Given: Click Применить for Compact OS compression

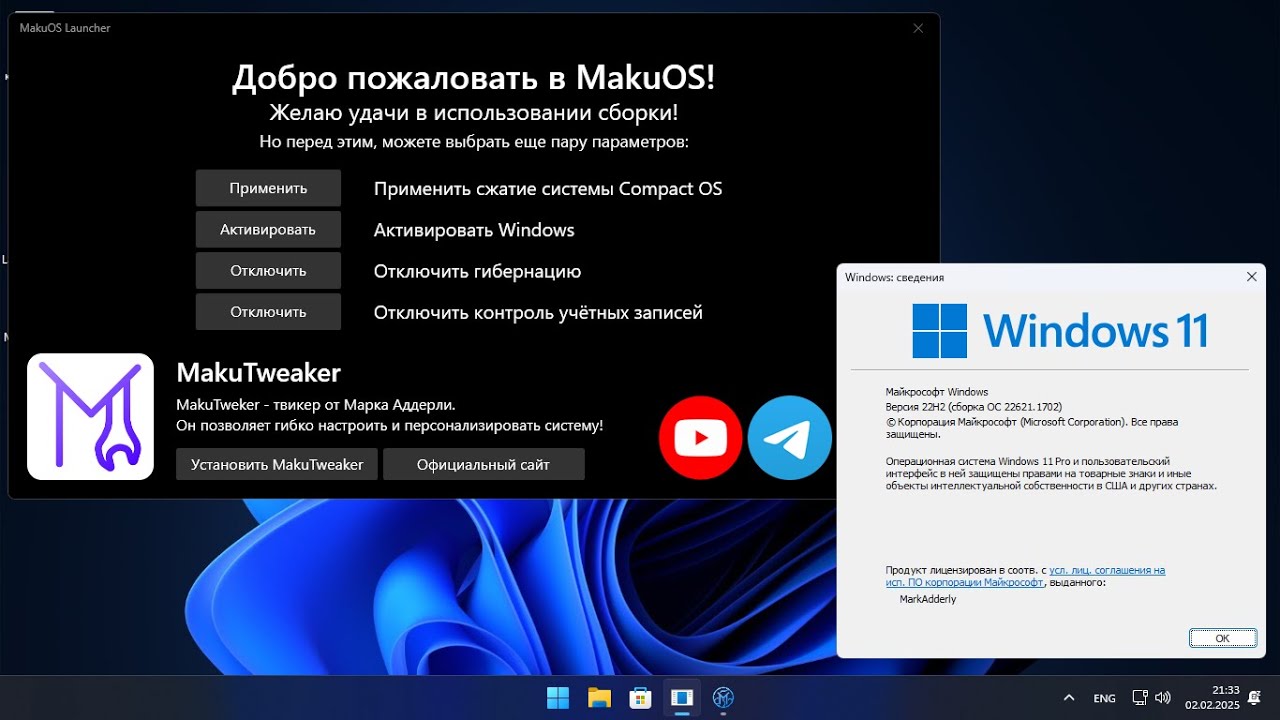Looking at the screenshot, I should point(268,188).
